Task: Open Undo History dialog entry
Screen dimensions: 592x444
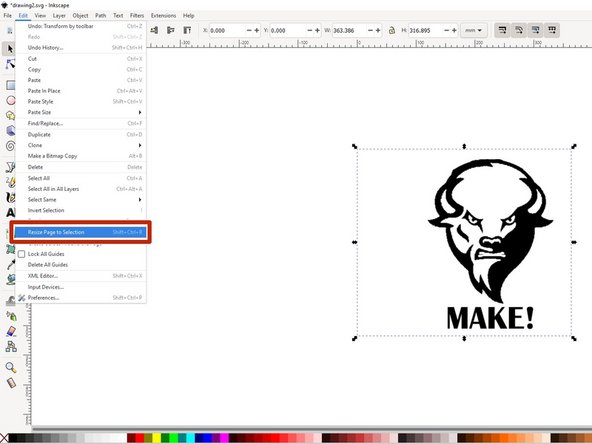Action: 81,48
